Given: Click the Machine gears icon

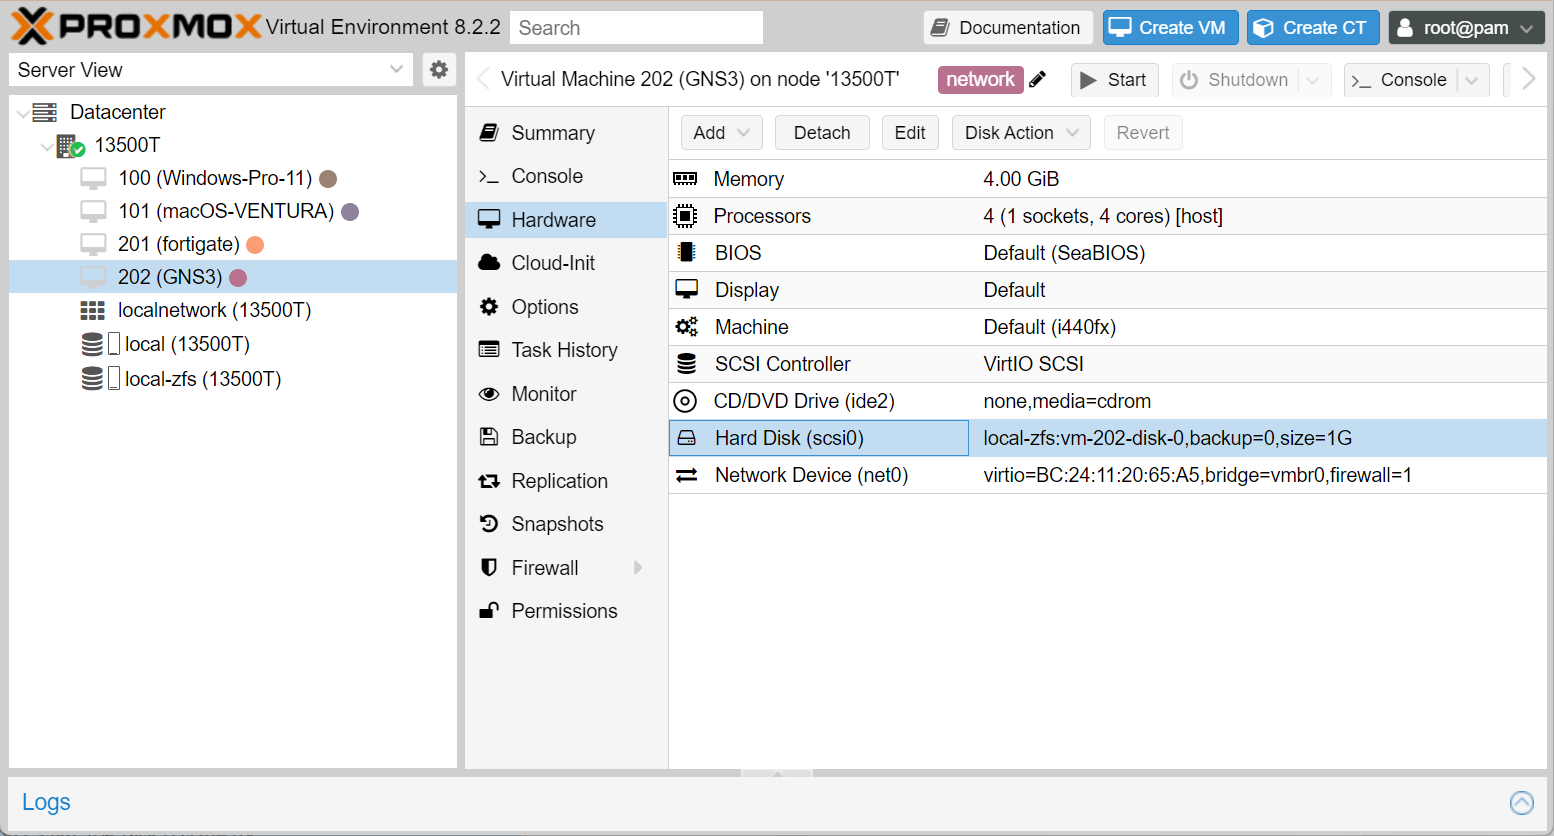Looking at the screenshot, I should [686, 327].
